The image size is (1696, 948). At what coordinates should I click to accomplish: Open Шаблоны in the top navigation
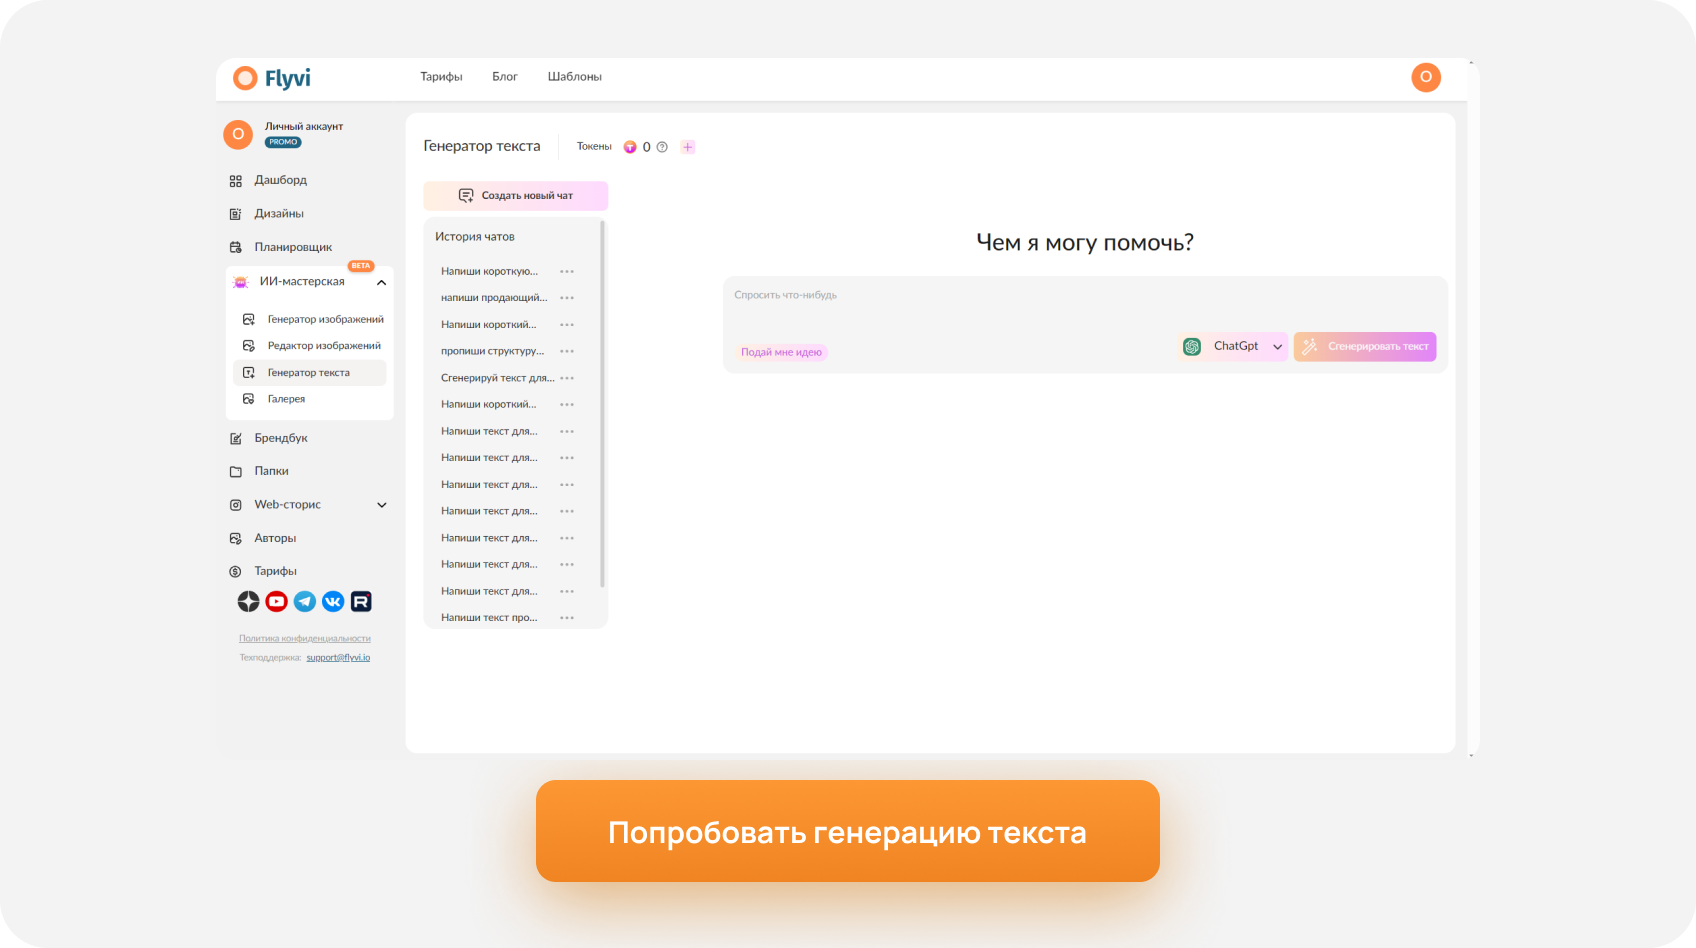[x=575, y=77]
